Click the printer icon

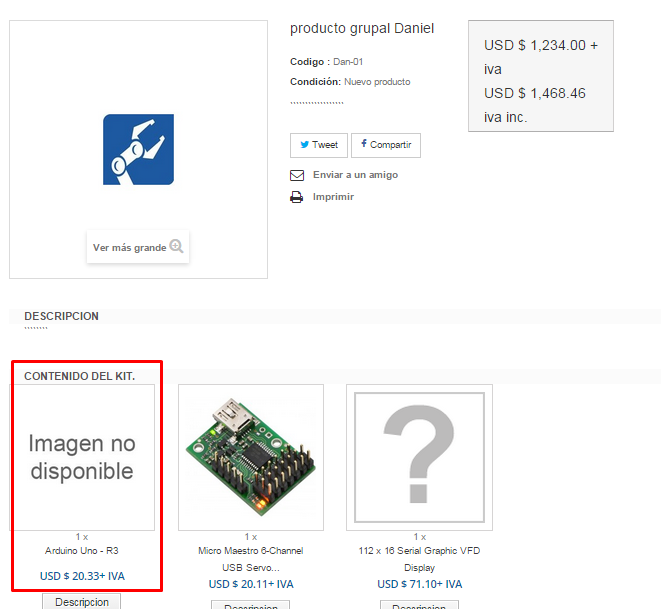297,197
